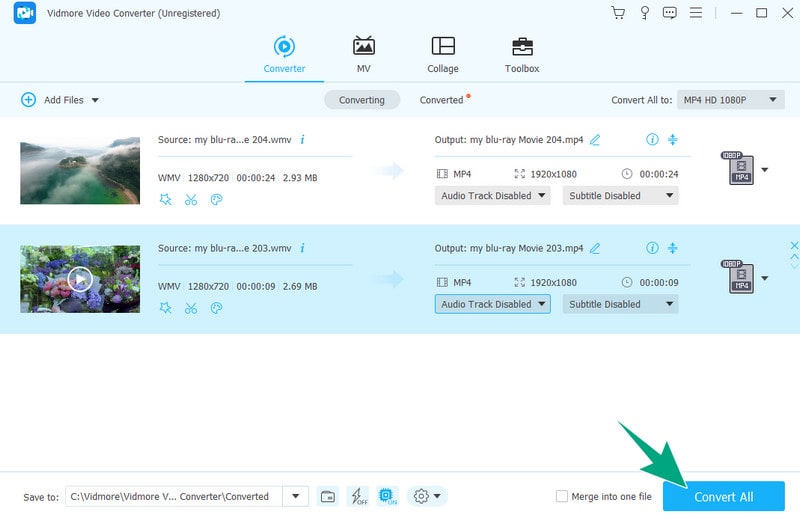Image resolution: width=800 pixels, height=518 pixels.
Task: Click the Add Files button
Action: point(58,100)
